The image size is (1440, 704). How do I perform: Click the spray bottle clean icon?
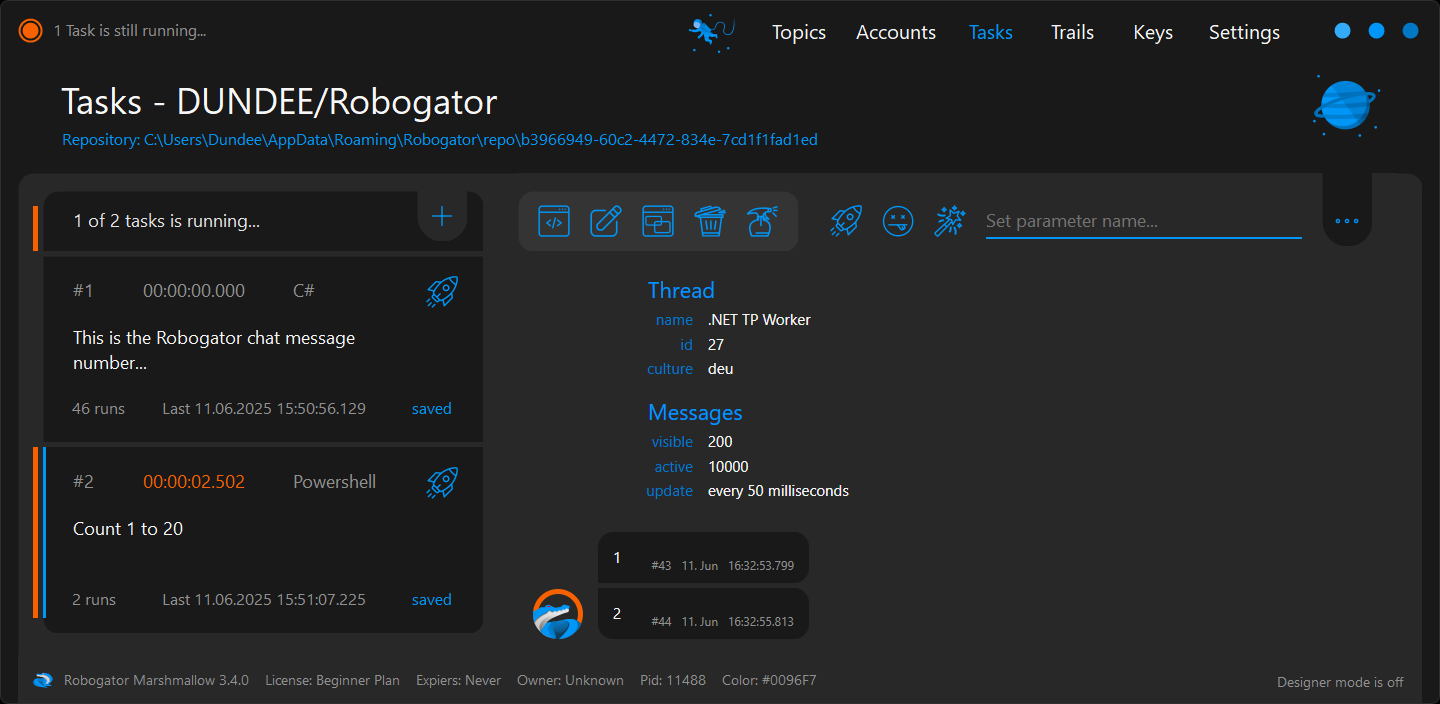pos(763,221)
